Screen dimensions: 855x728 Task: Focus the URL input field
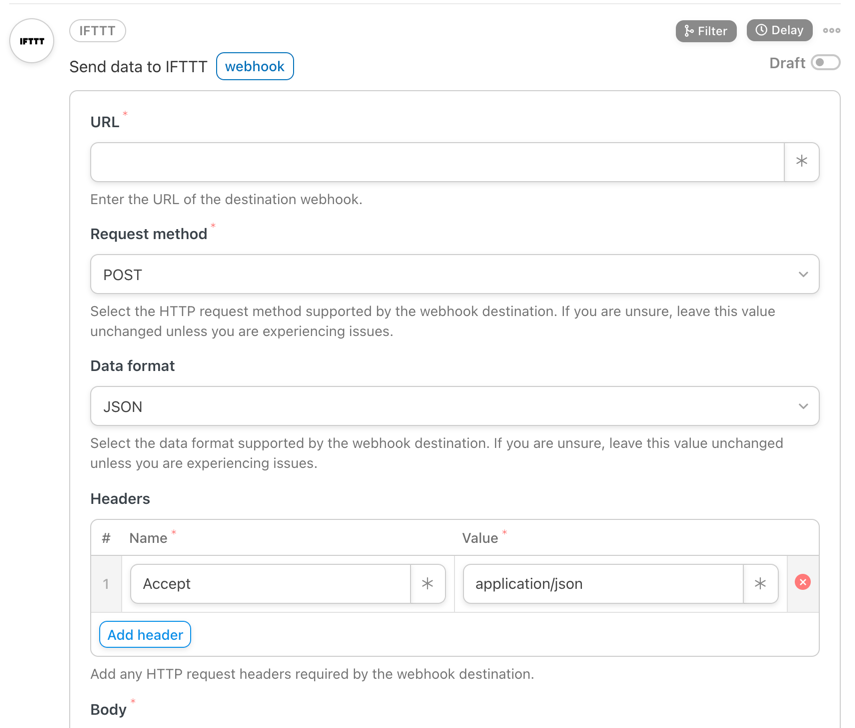coord(437,162)
